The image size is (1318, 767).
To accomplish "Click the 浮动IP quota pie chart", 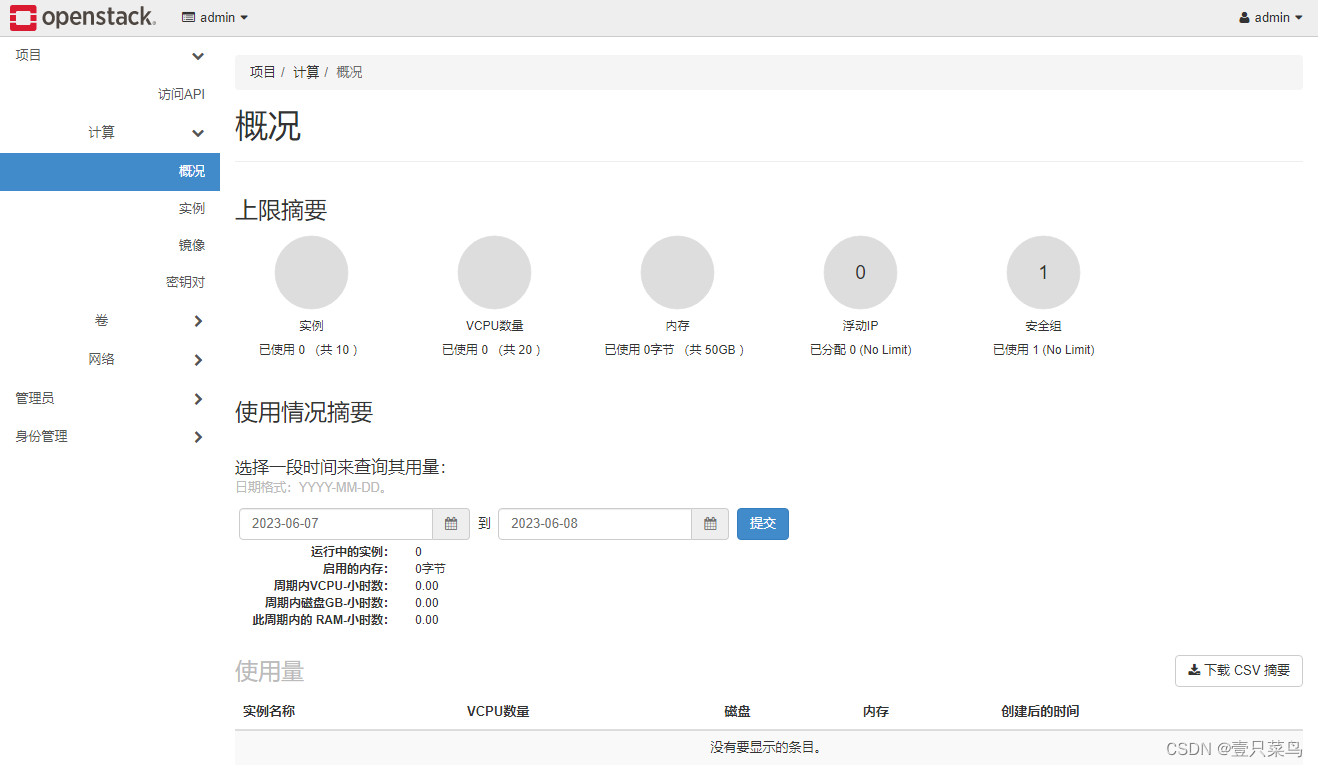I will [x=860, y=272].
